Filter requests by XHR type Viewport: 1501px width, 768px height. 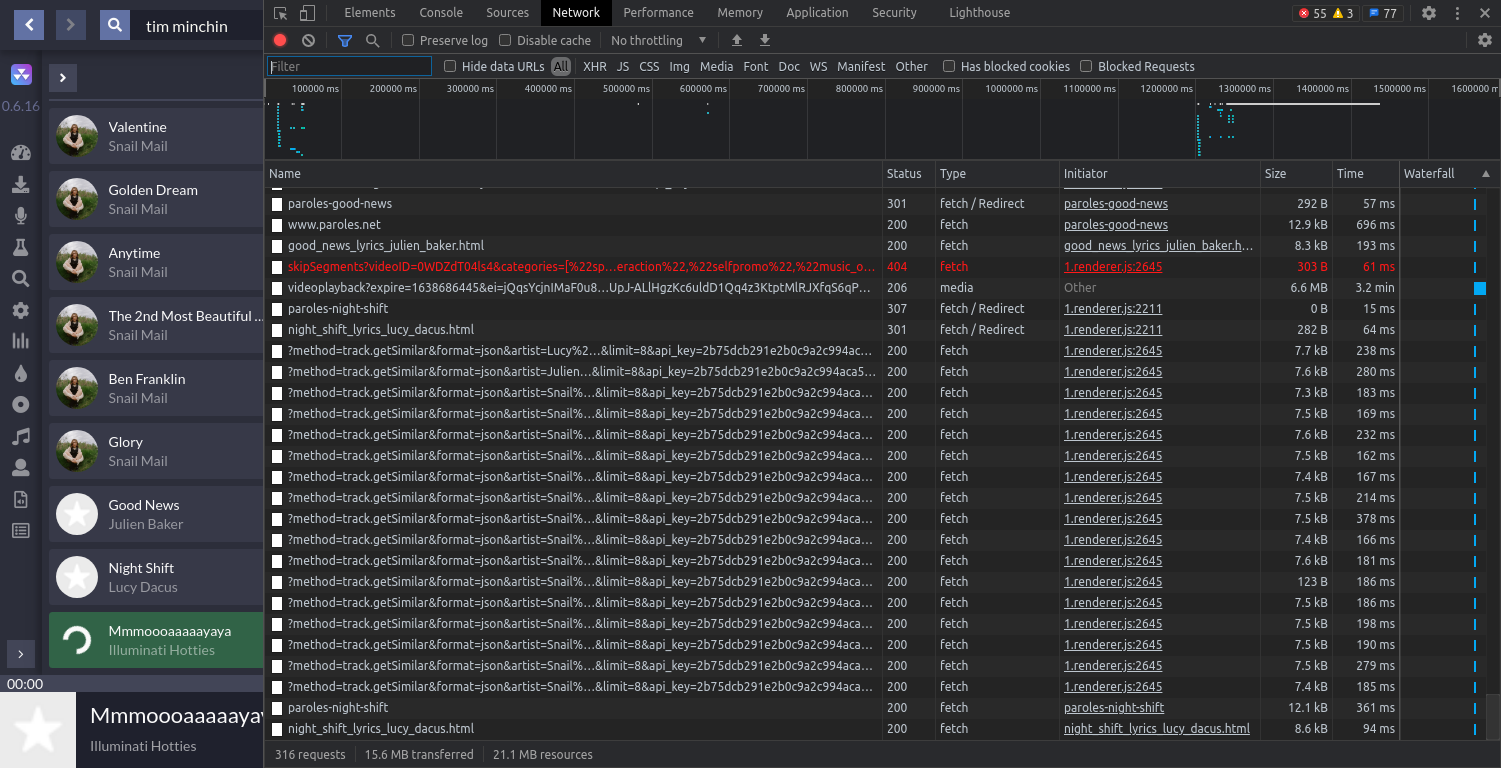click(594, 66)
